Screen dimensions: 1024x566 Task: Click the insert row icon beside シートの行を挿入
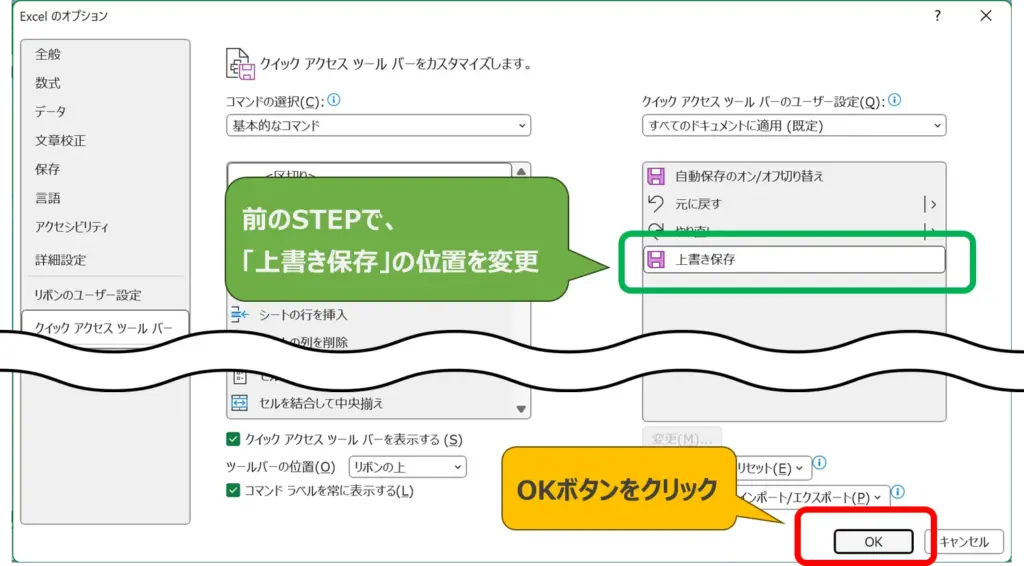click(x=240, y=315)
